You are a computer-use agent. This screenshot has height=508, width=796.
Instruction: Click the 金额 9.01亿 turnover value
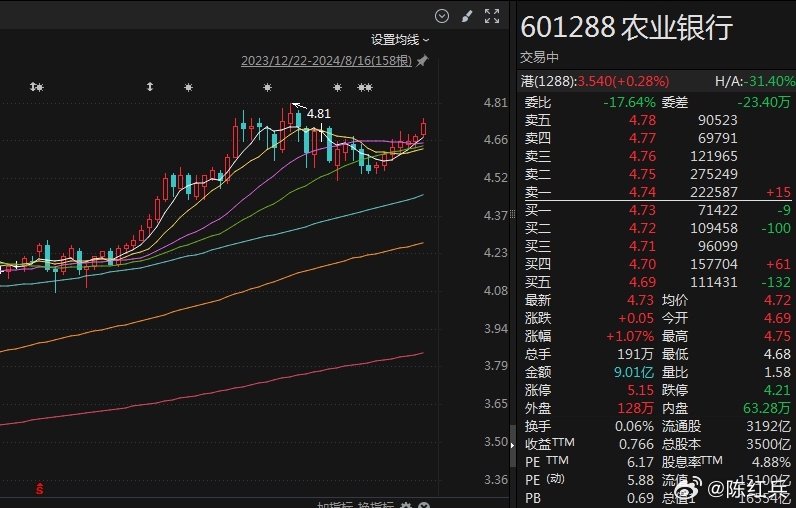click(634, 372)
